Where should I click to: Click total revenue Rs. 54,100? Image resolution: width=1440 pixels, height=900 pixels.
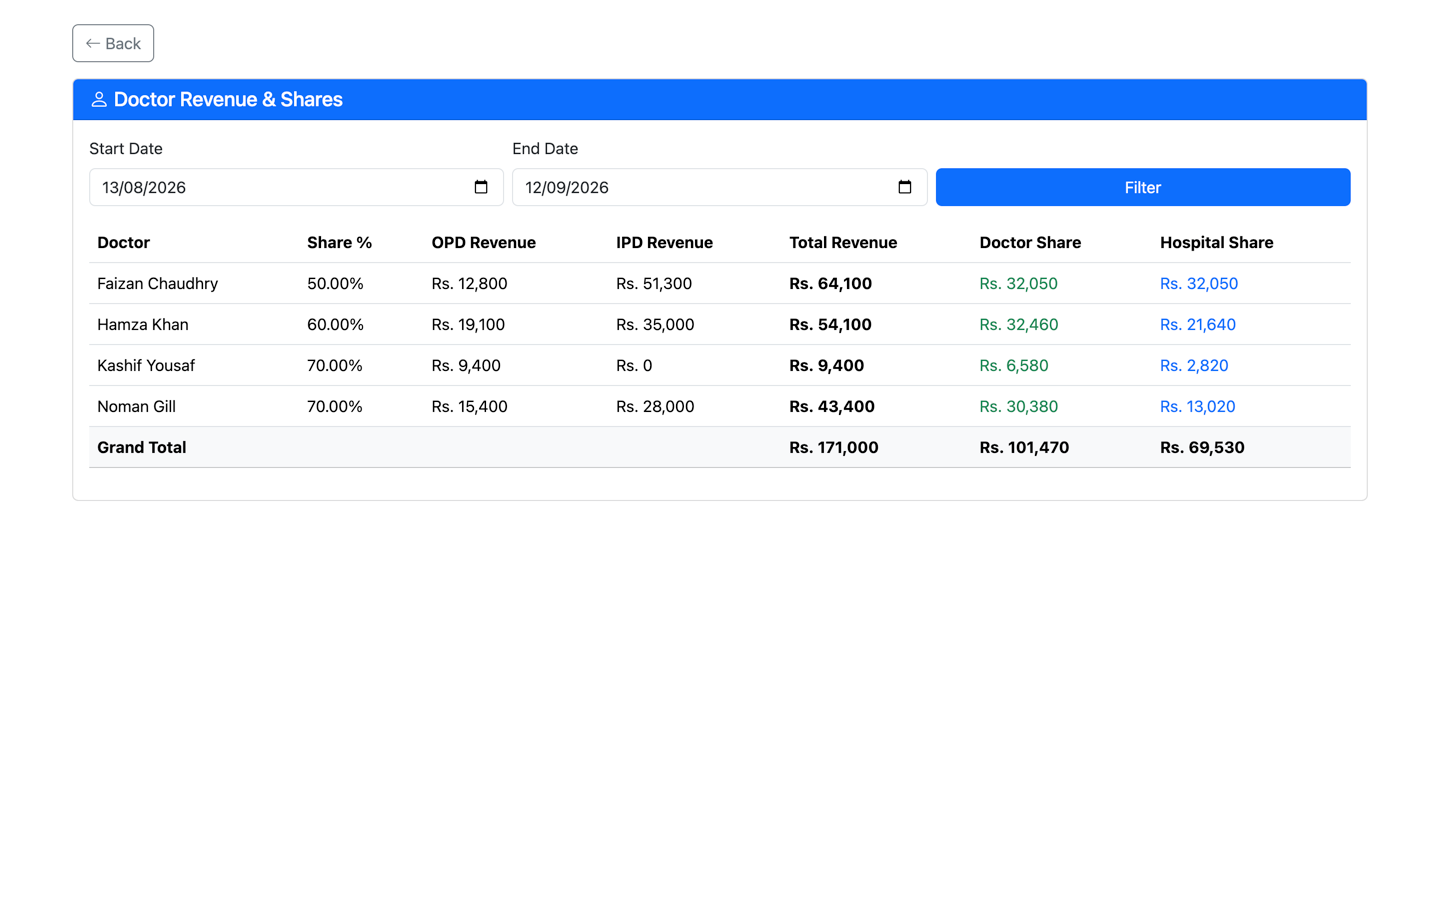pyautogui.click(x=830, y=324)
